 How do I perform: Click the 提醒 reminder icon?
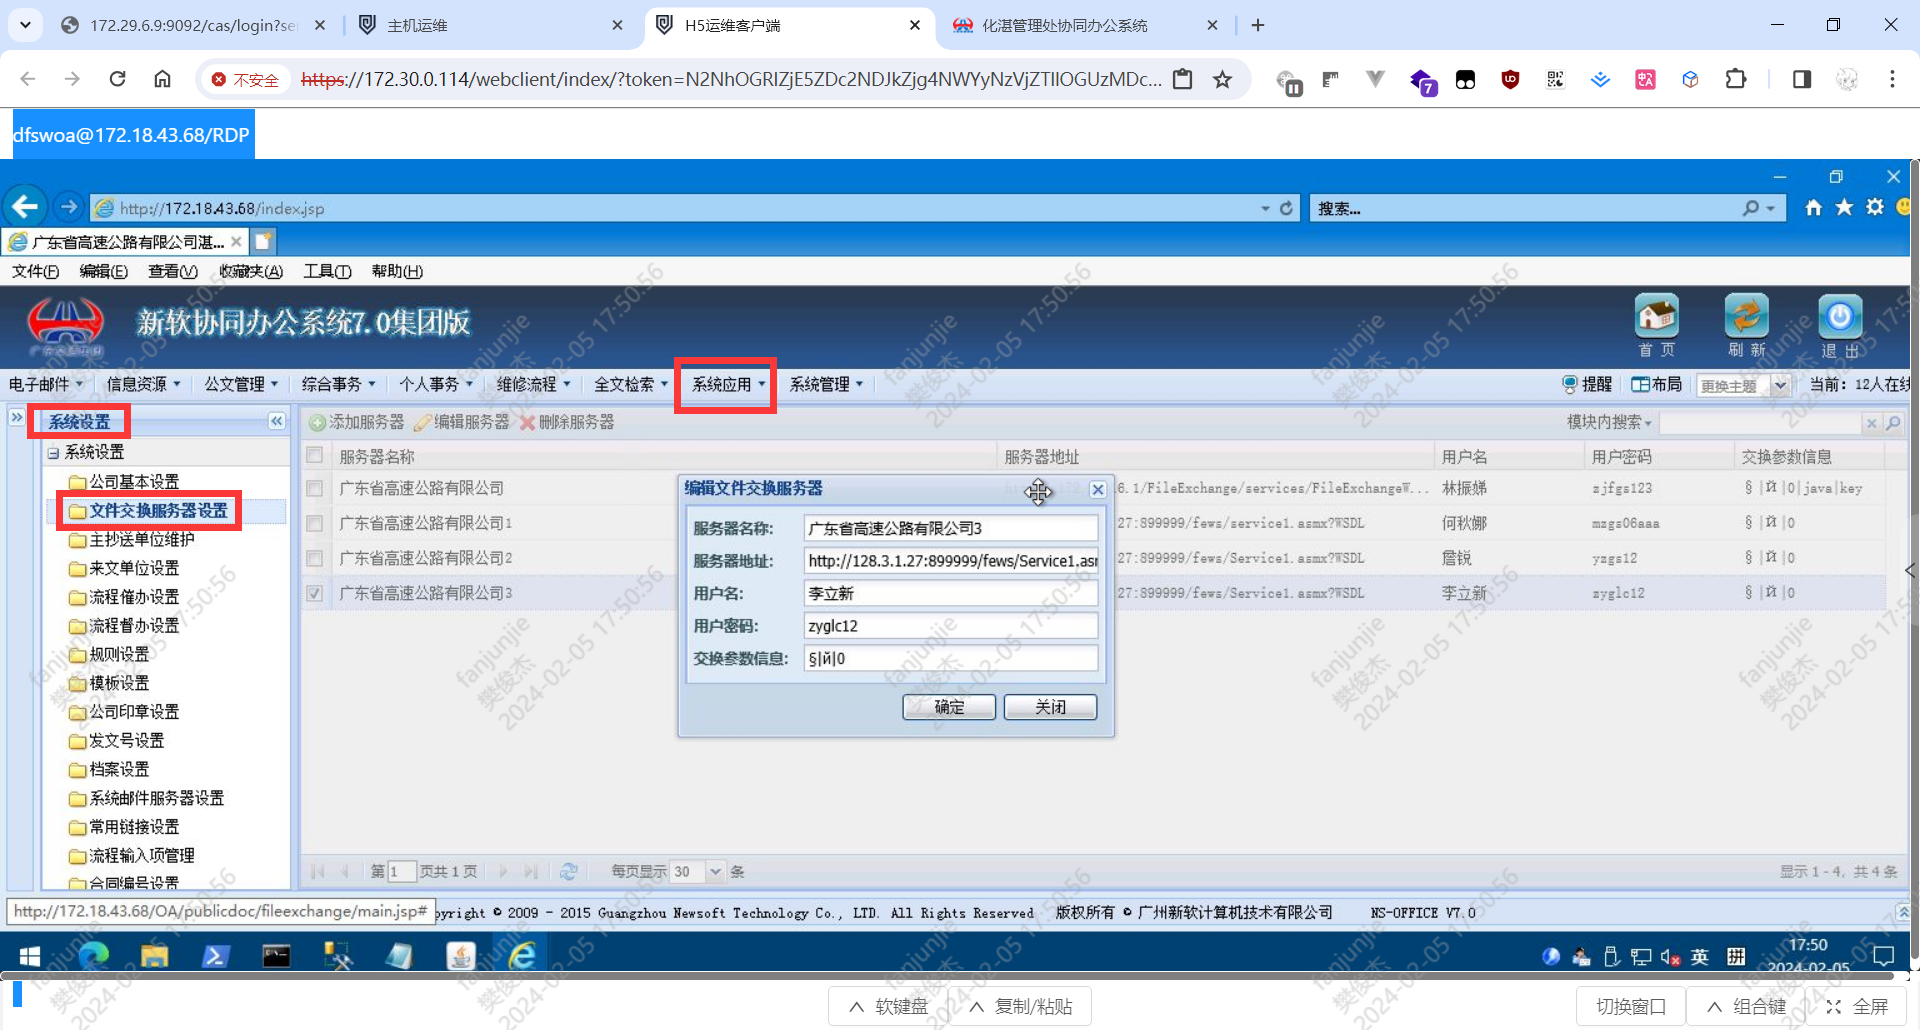coord(1587,384)
